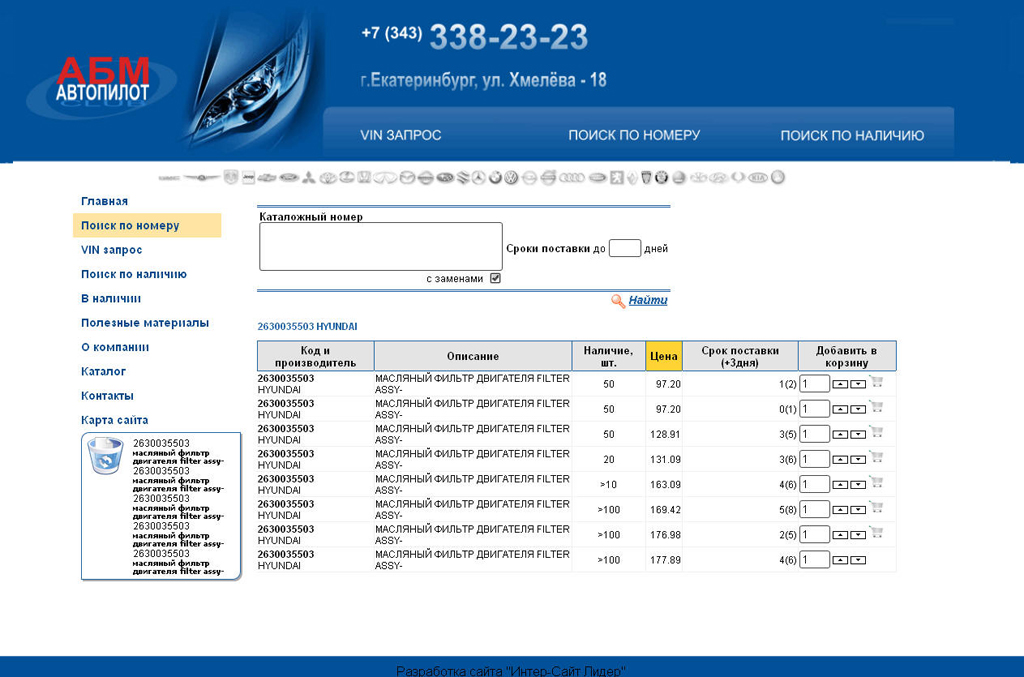Open 'Контакты' sidebar link
Viewport: 1024px width, 677px height.
[107, 396]
